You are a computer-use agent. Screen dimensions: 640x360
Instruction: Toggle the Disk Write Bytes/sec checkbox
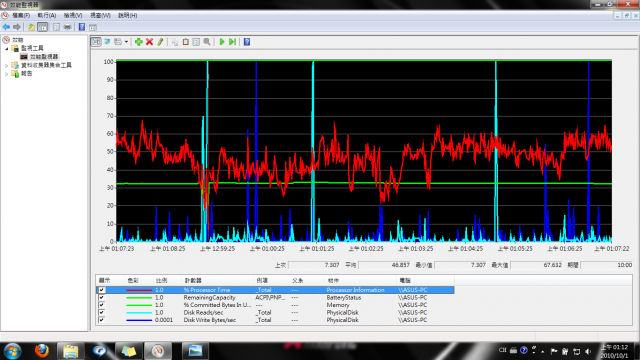(x=102, y=320)
